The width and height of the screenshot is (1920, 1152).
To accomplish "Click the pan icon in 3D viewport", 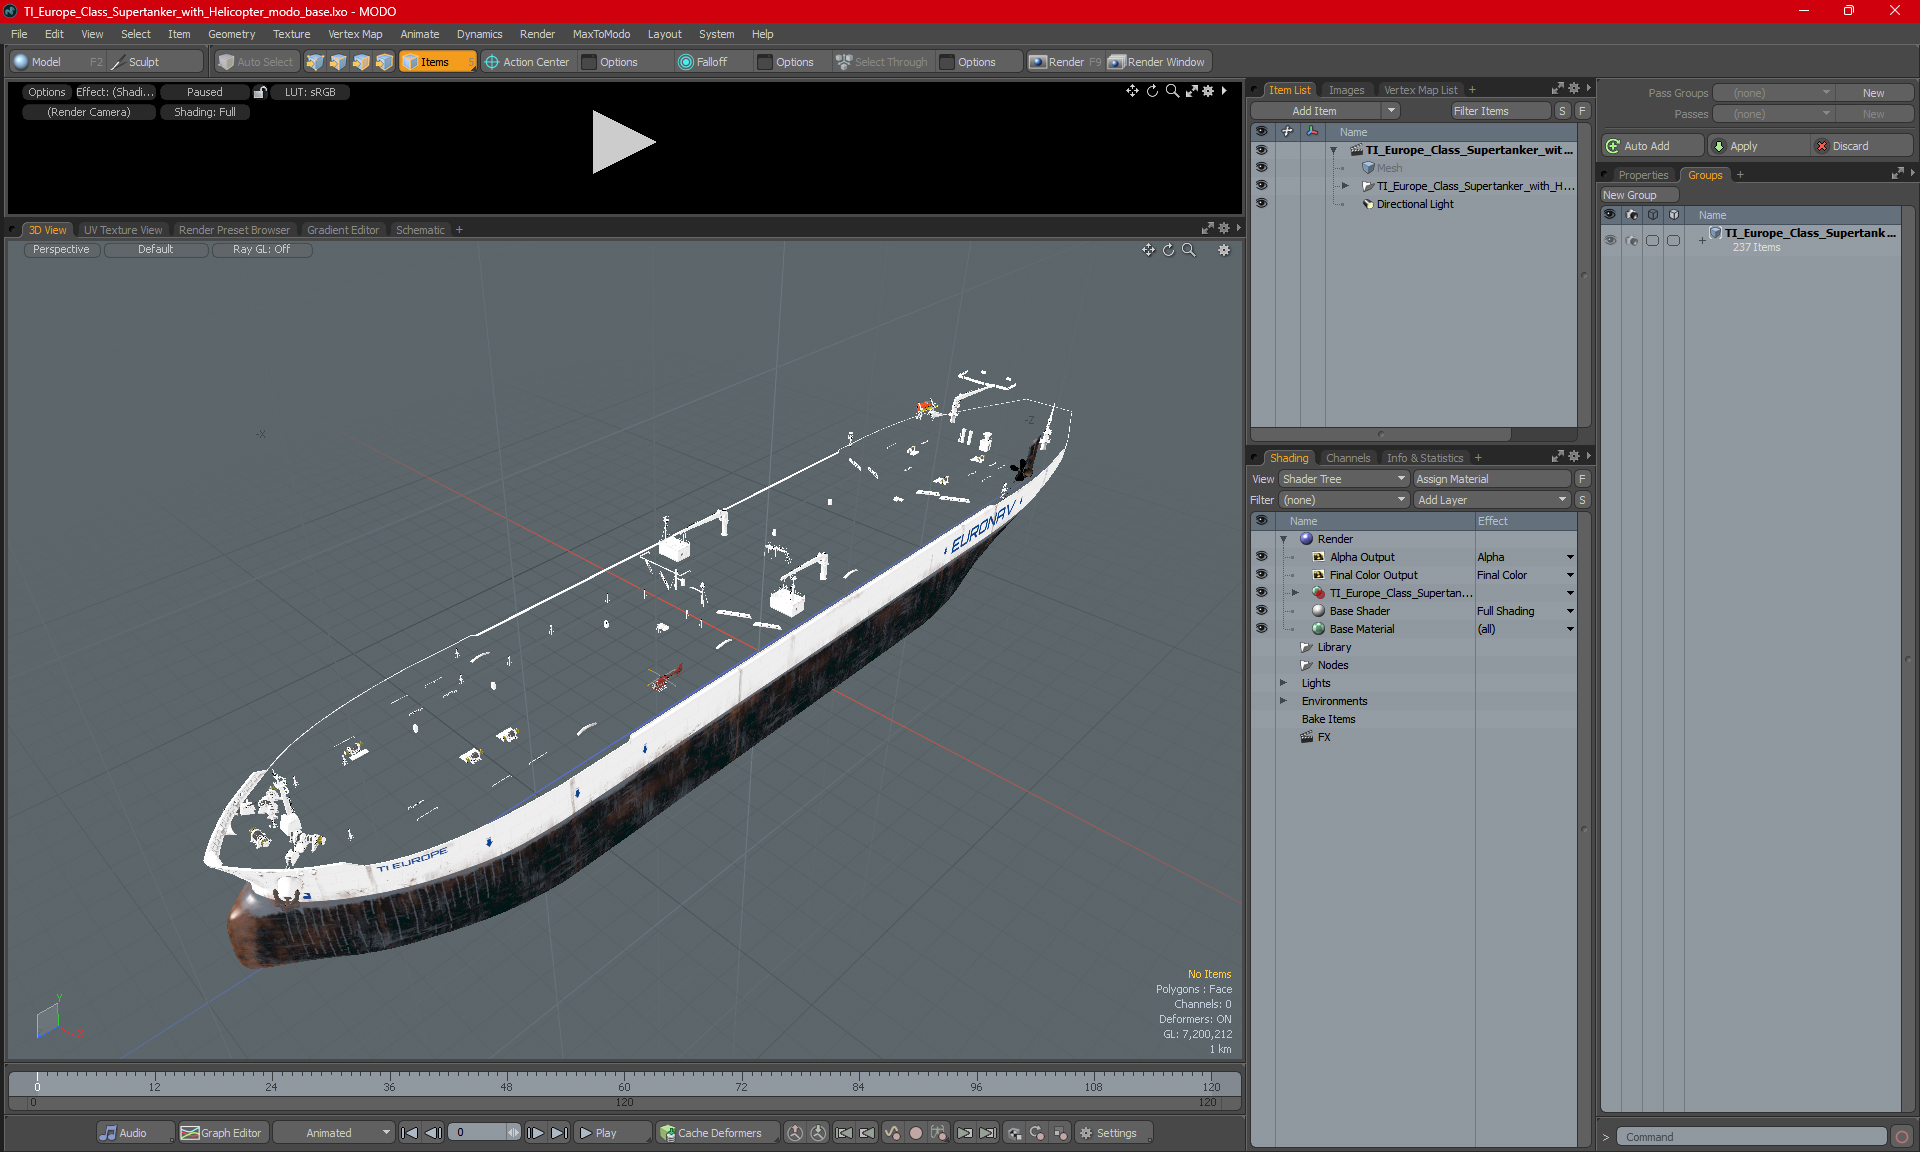I will tap(1148, 250).
